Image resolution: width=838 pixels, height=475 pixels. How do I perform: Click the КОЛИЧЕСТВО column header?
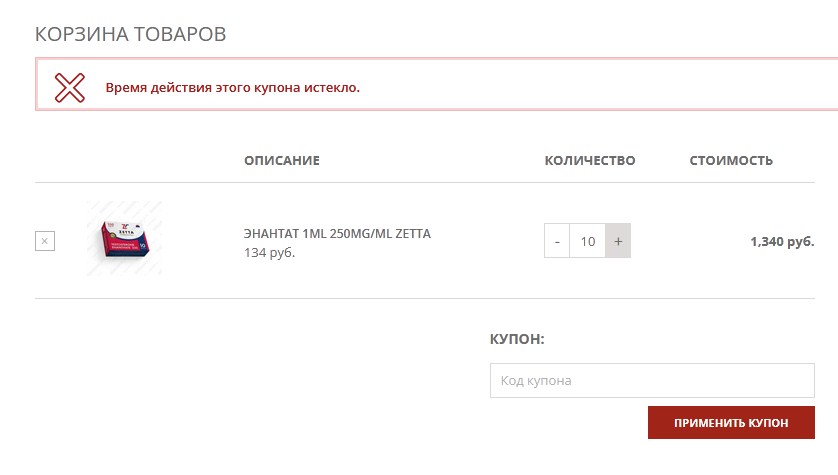point(590,160)
